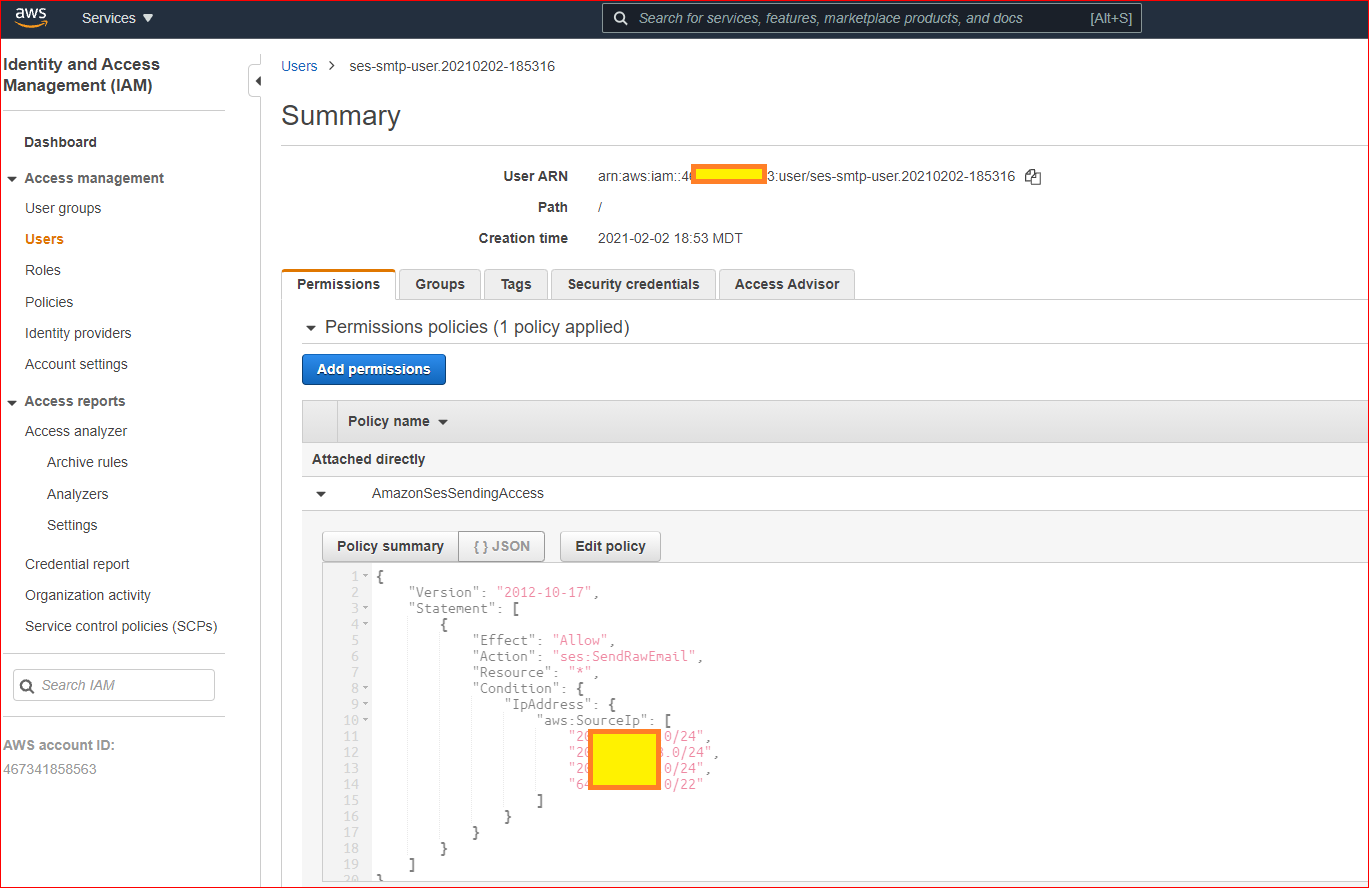Viewport: 1369px width, 888px height.
Task: Collapse the Permissions policies section
Action: click(x=311, y=328)
